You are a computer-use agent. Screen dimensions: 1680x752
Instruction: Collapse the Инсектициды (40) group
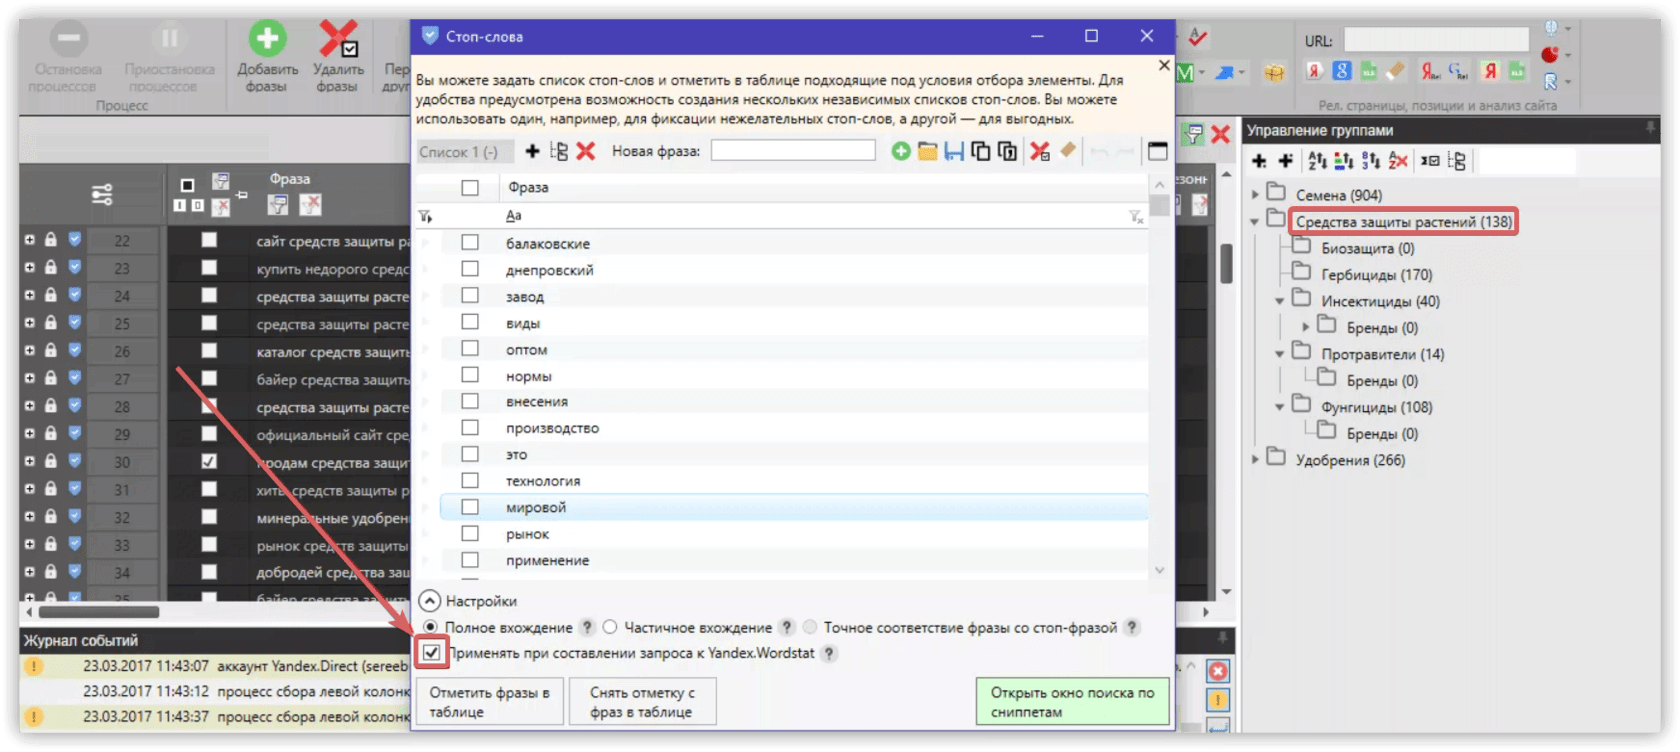(x=1280, y=301)
